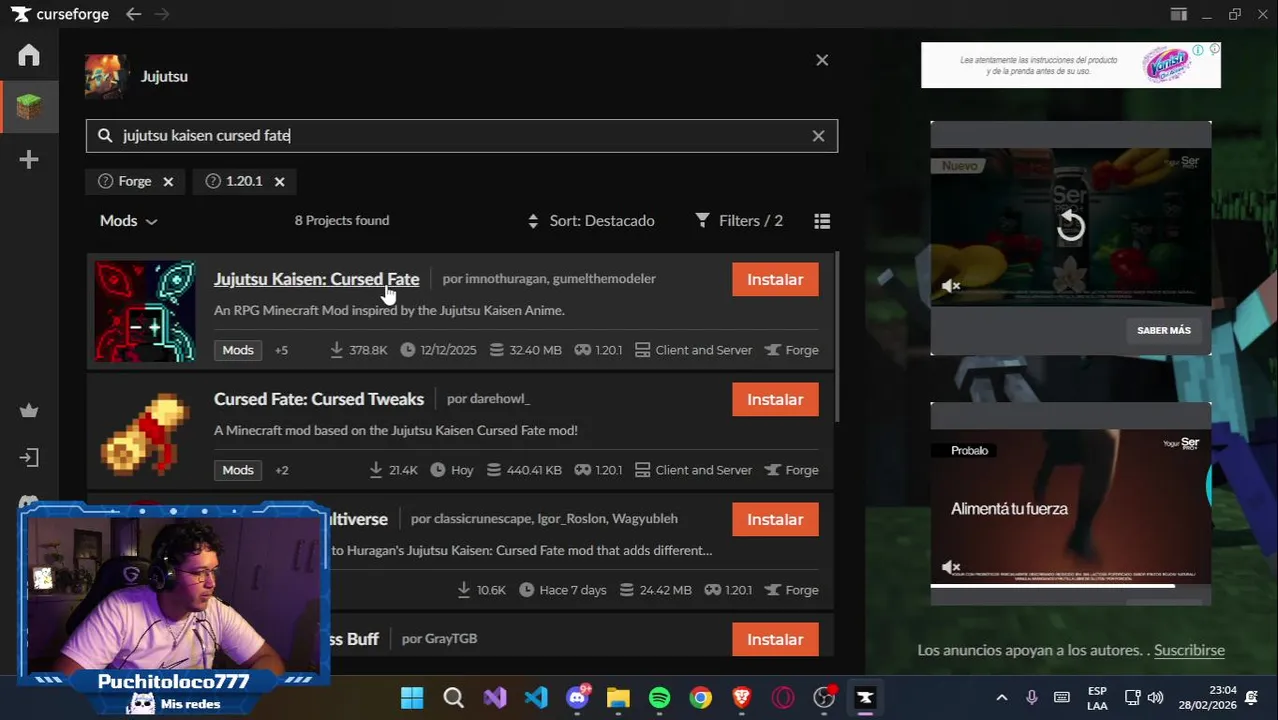This screenshot has width=1278, height=720.
Task: Go back with the left arrow
Action: point(134,14)
